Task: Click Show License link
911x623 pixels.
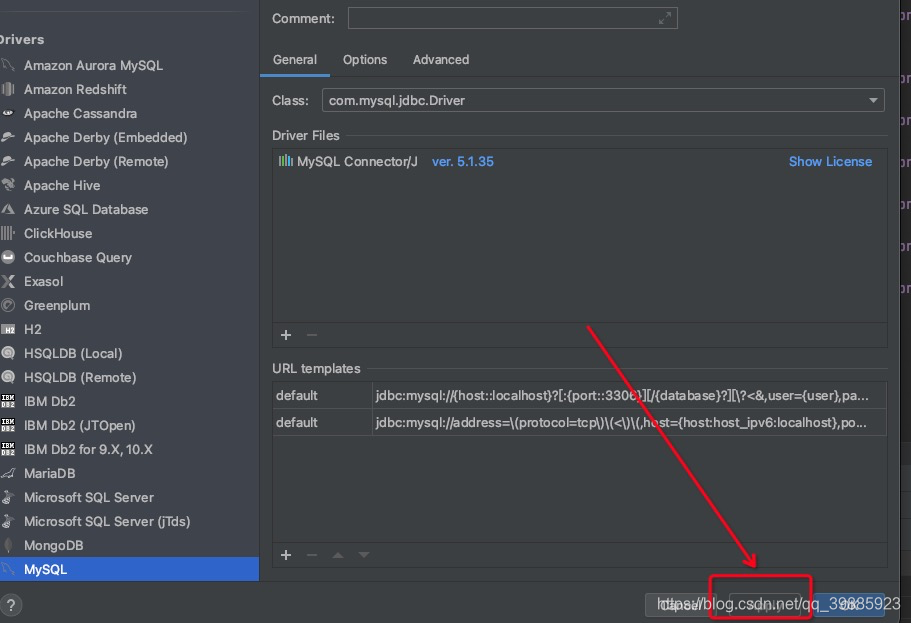Action: coord(830,162)
